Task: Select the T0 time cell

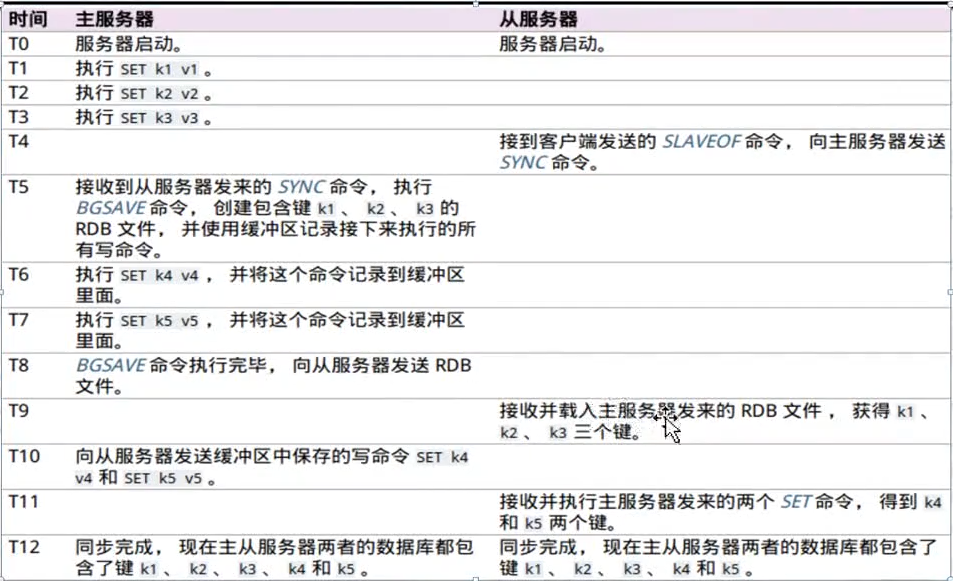Action: pyautogui.click(x=19, y=44)
